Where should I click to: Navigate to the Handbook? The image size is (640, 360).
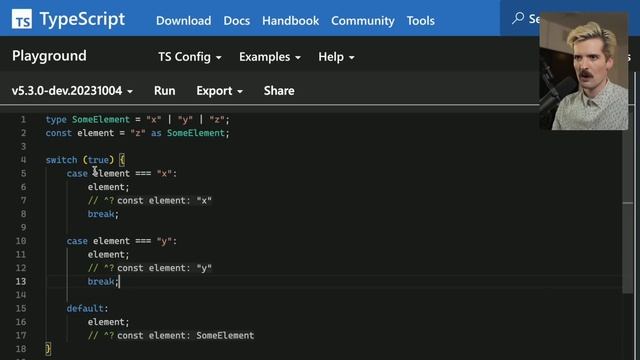tap(291, 20)
